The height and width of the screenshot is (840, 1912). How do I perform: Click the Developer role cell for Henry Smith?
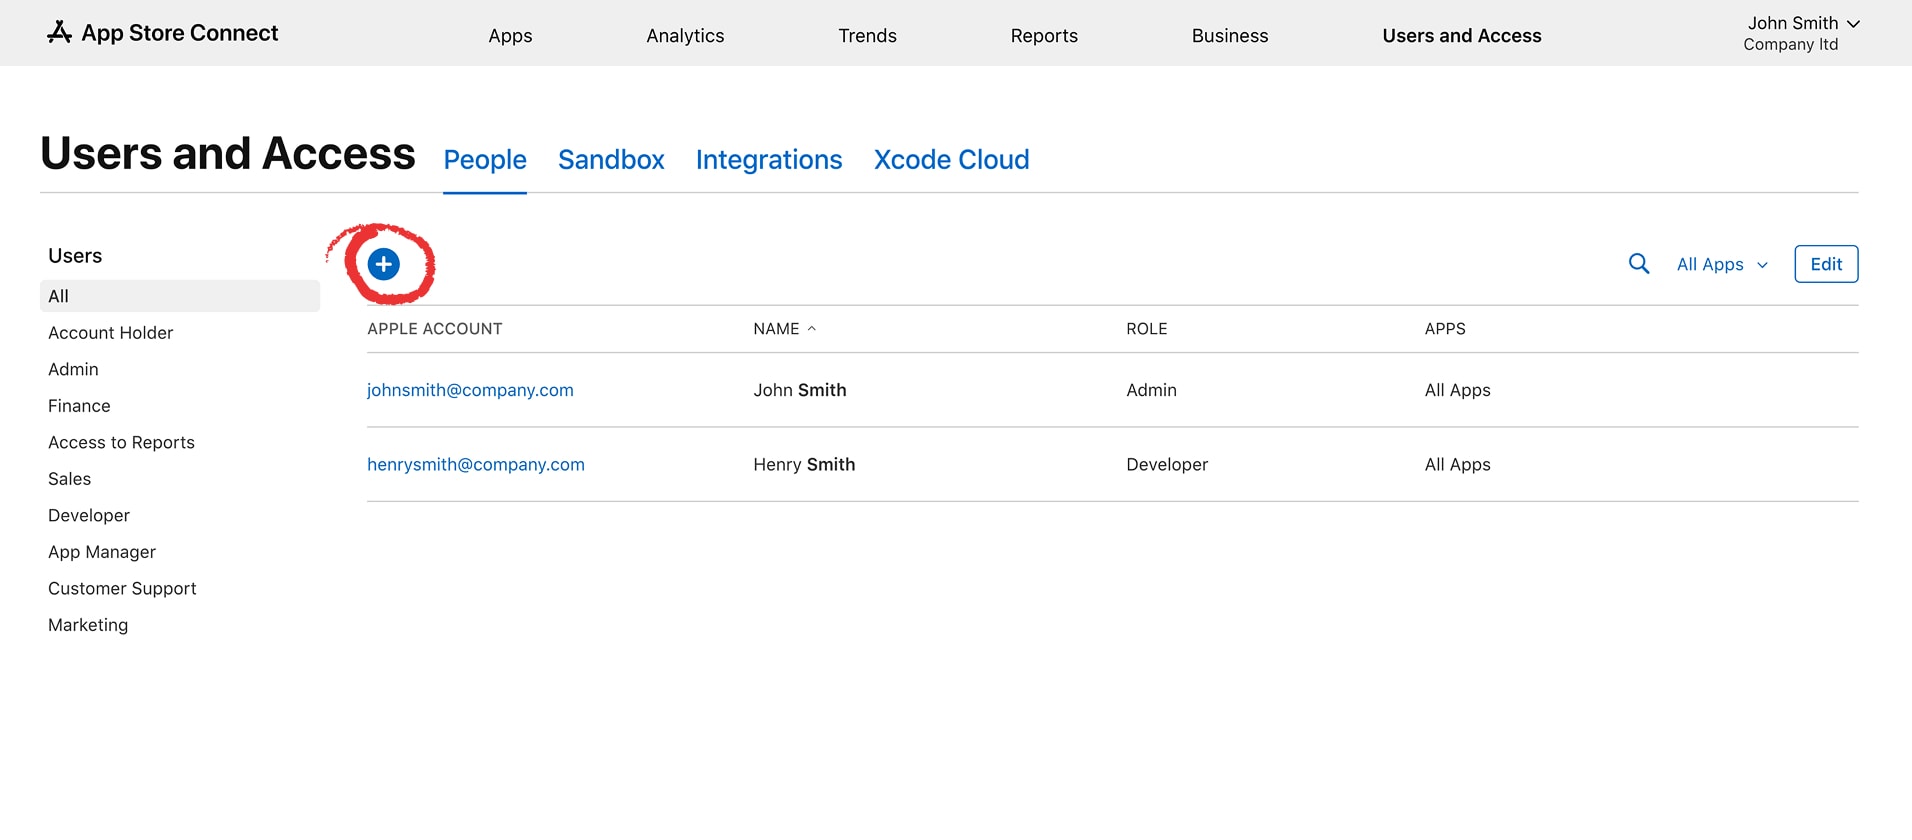pos(1167,464)
